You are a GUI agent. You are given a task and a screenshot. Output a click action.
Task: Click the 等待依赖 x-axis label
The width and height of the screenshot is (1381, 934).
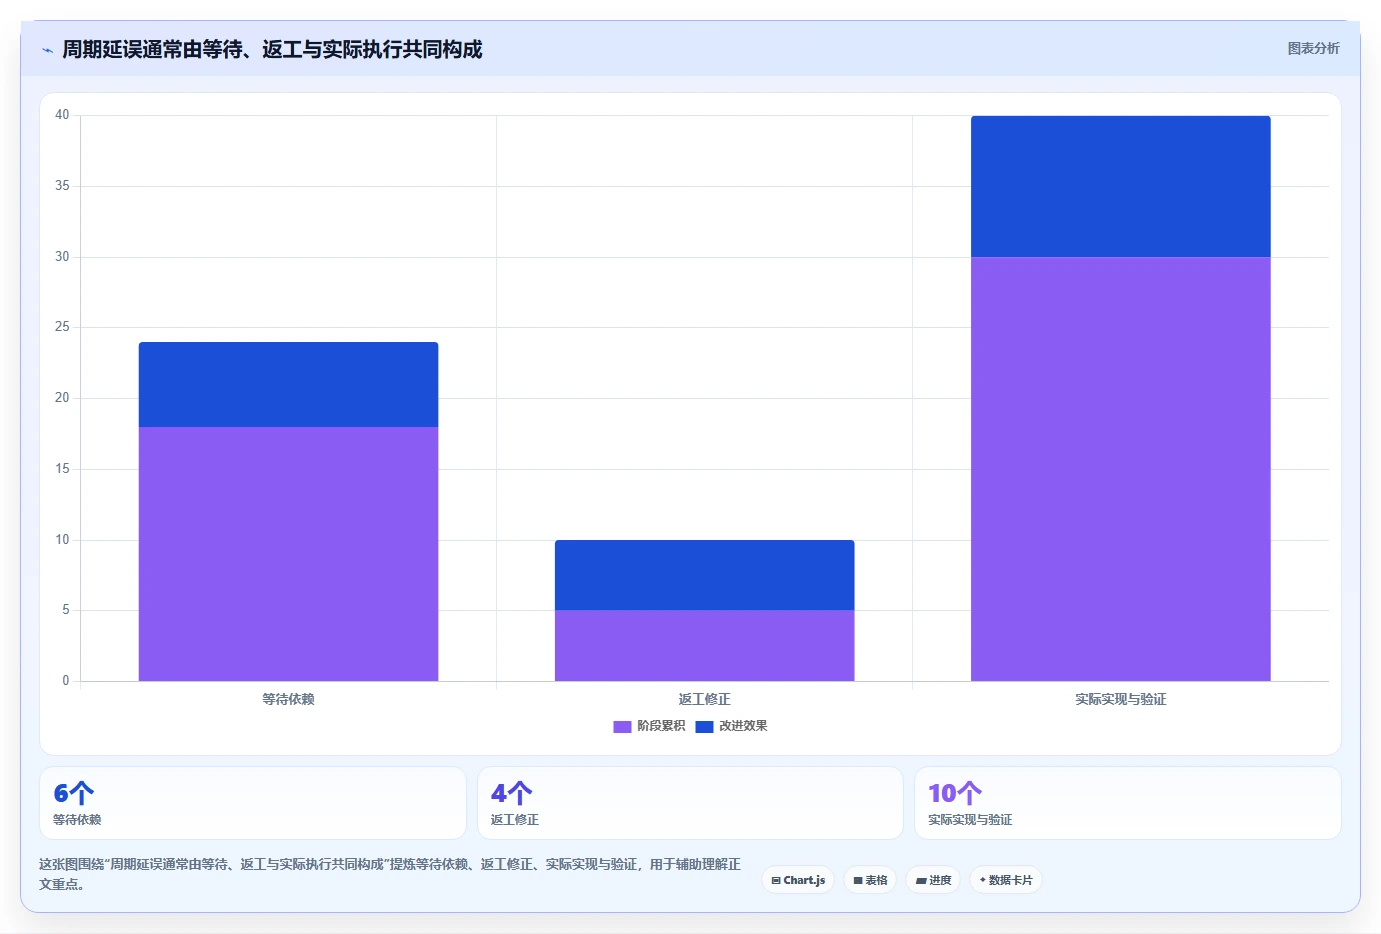pos(288,699)
